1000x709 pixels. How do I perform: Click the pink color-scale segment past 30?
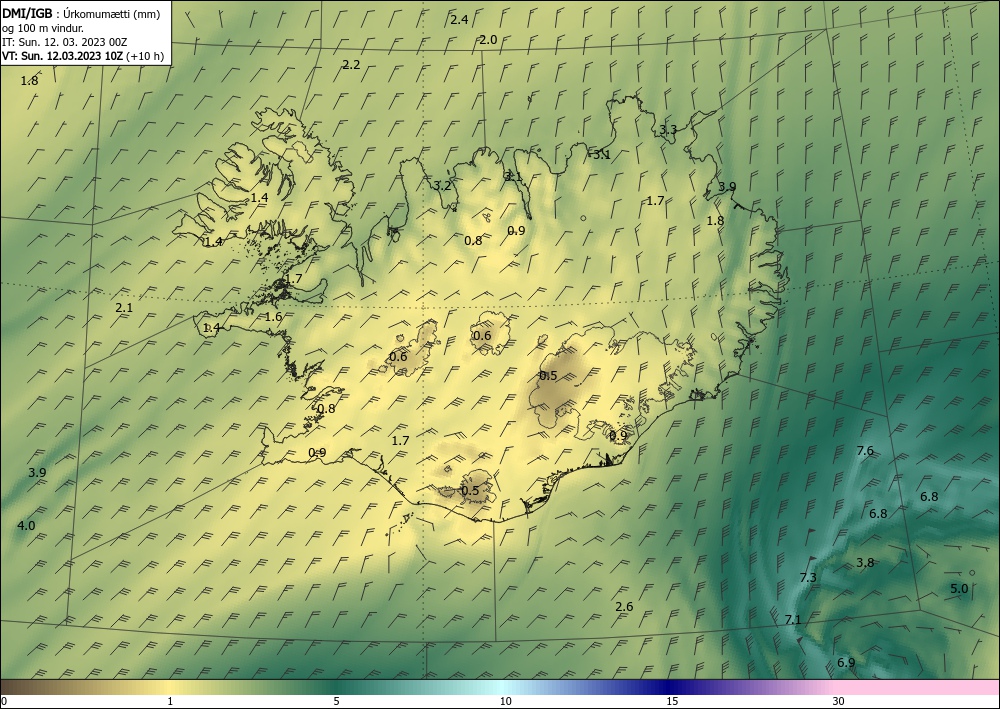(x=918, y=687)
